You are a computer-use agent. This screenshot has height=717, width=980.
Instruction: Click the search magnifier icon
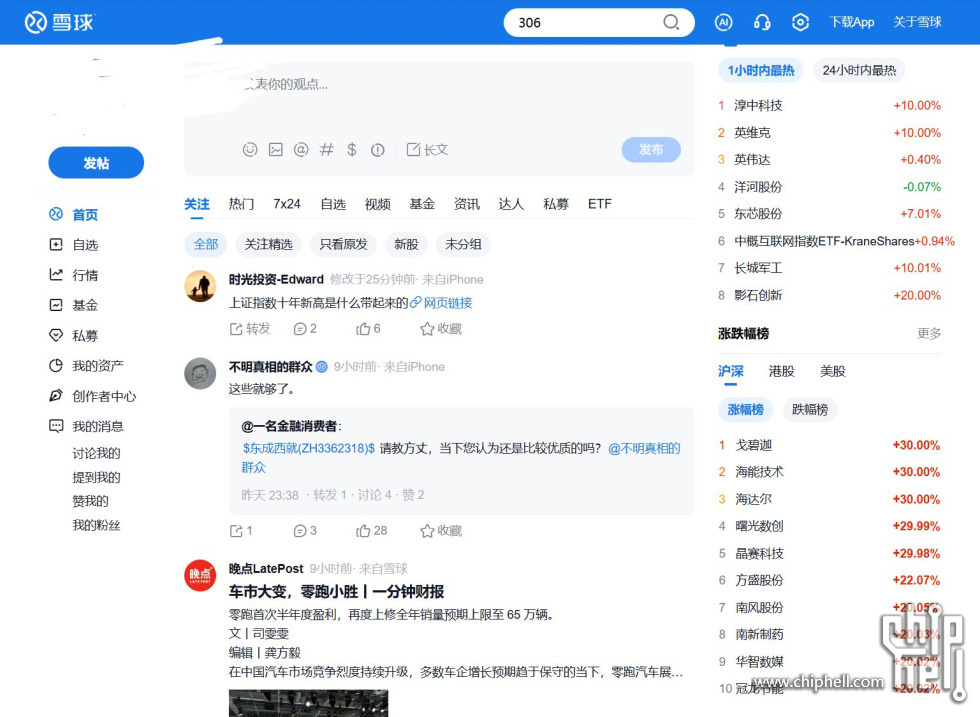pyautogui.click(x=671, y=23)
